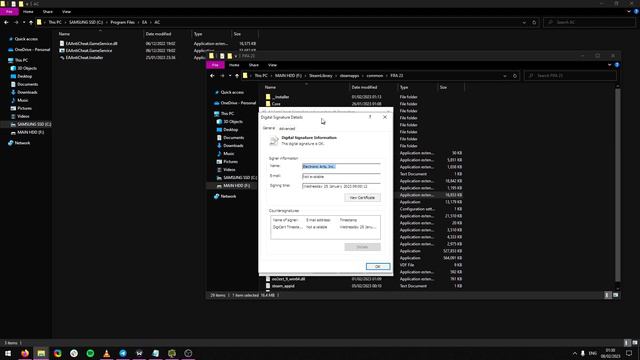This screenshot has width=640, height=360.
Task: Open Quick access in AC window sidebar
Action: tap(26, 39)
